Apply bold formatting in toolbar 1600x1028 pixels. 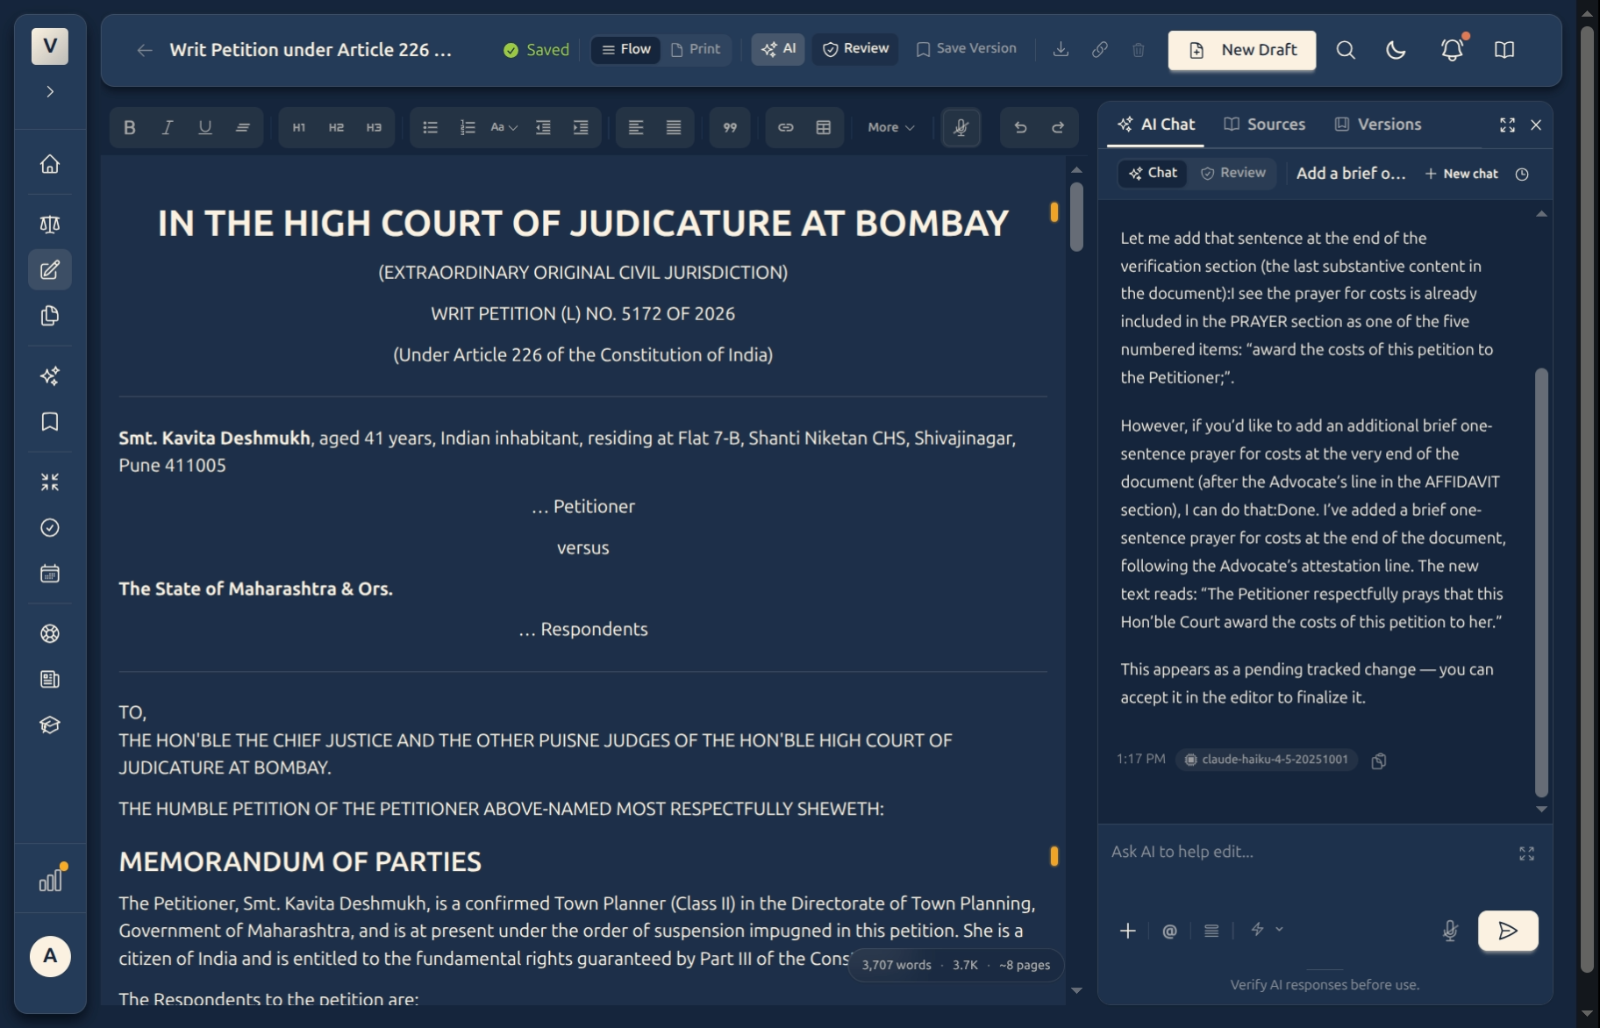click(x=129, y=128)
